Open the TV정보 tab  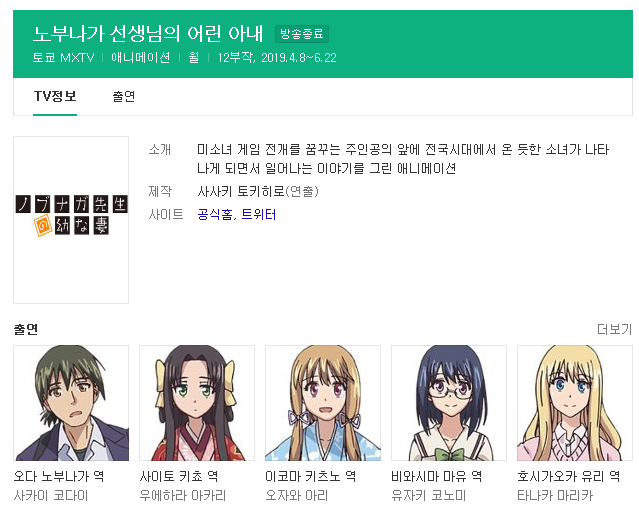click(x=55, y=97)
